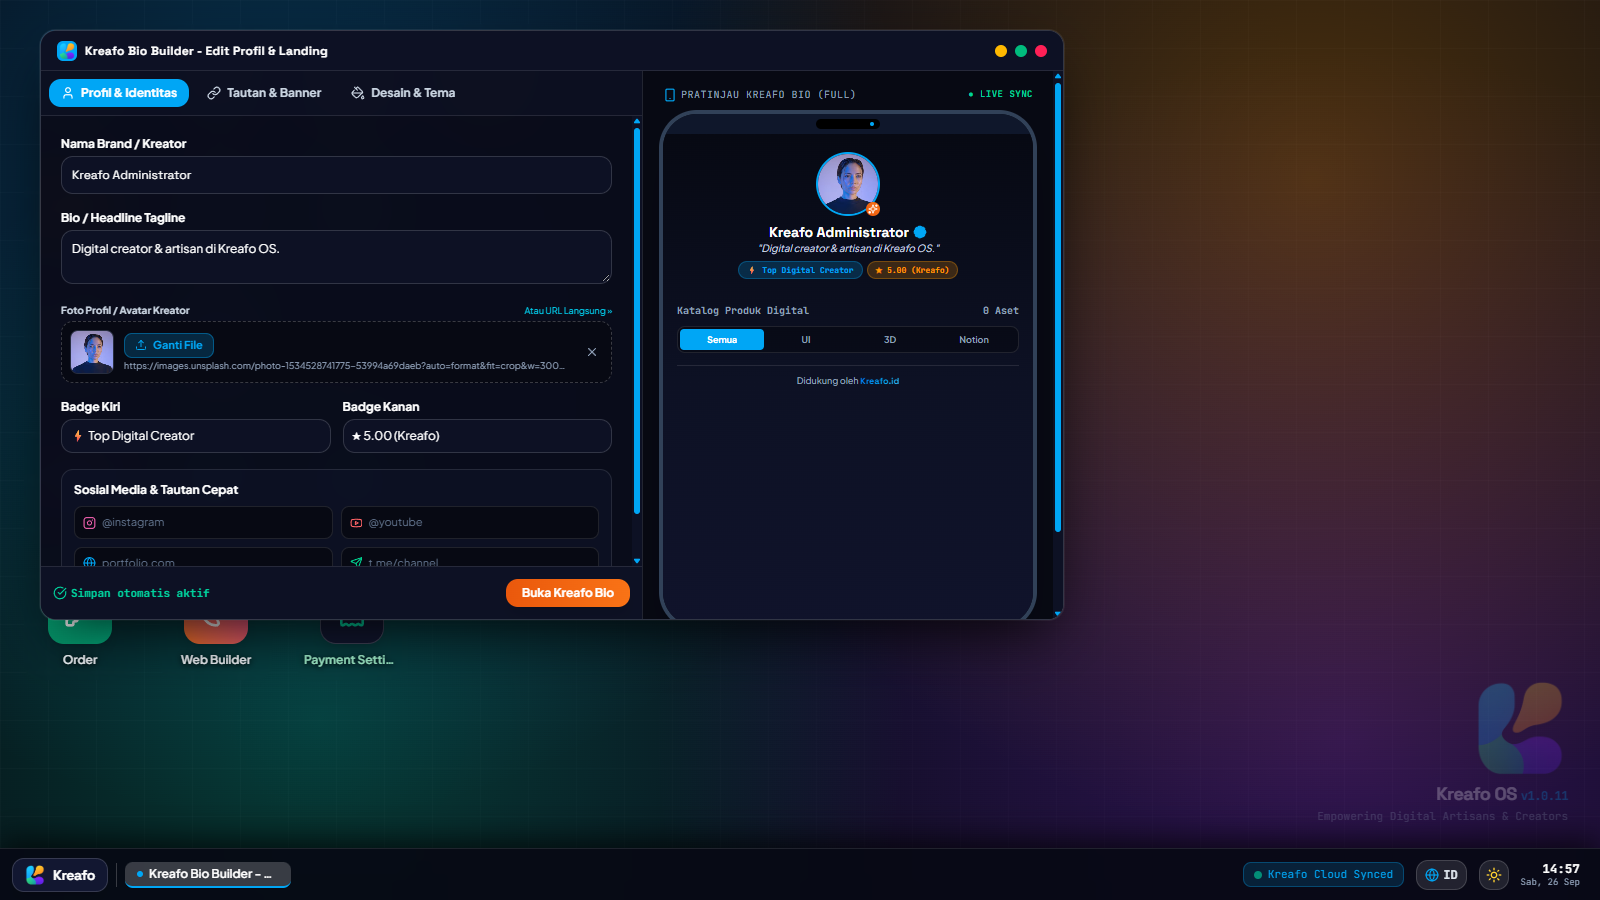
Task: Click the Simpan otomatis aktif check icon
Action: tap(60, 593)
